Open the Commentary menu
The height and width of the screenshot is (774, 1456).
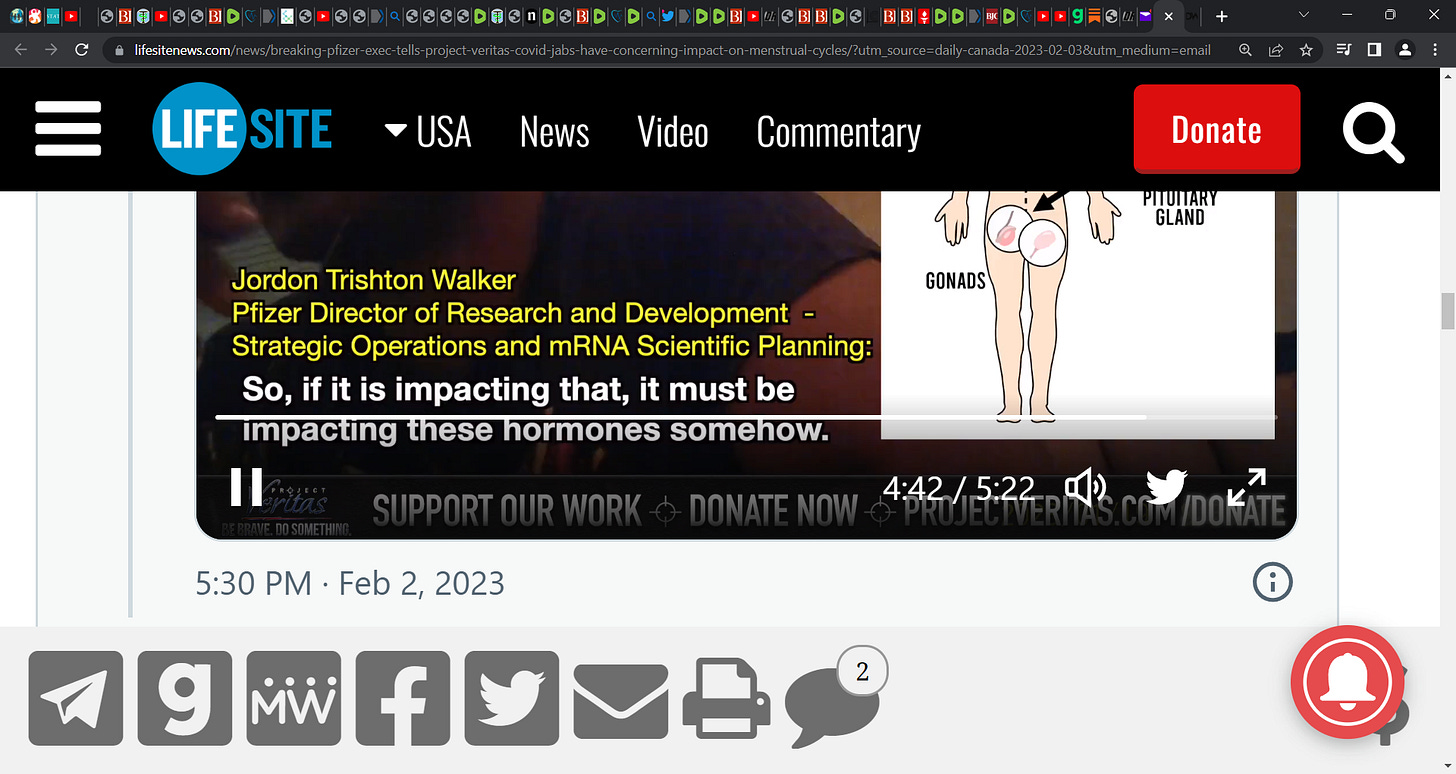click(x=839, y=131)
